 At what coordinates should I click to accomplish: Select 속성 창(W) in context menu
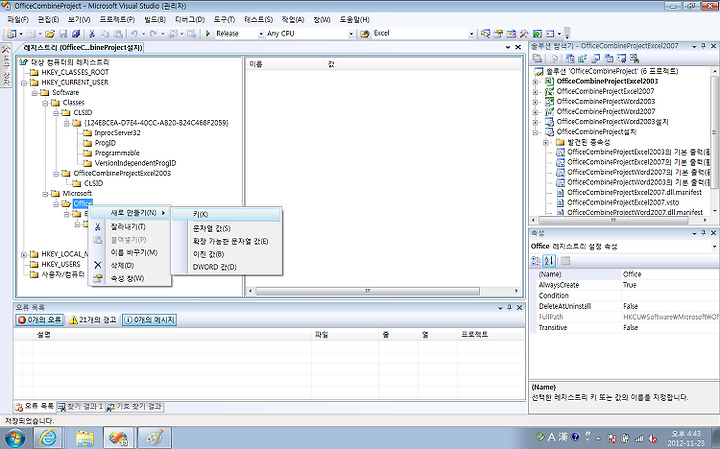tap(130, 278)
